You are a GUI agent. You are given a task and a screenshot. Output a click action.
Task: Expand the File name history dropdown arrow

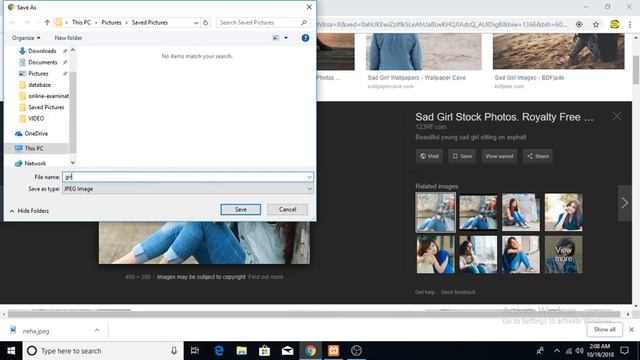pyautogui.click(x=309, y=177)
